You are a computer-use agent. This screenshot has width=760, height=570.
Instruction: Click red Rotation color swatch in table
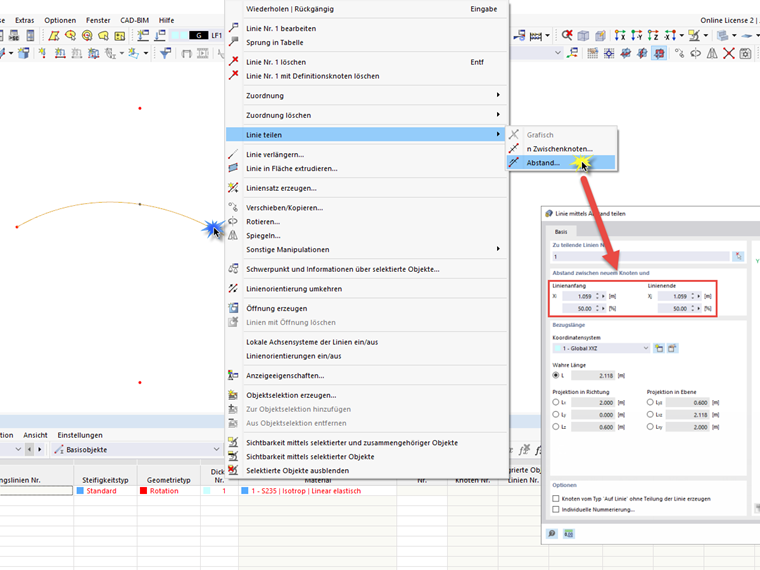143,491
